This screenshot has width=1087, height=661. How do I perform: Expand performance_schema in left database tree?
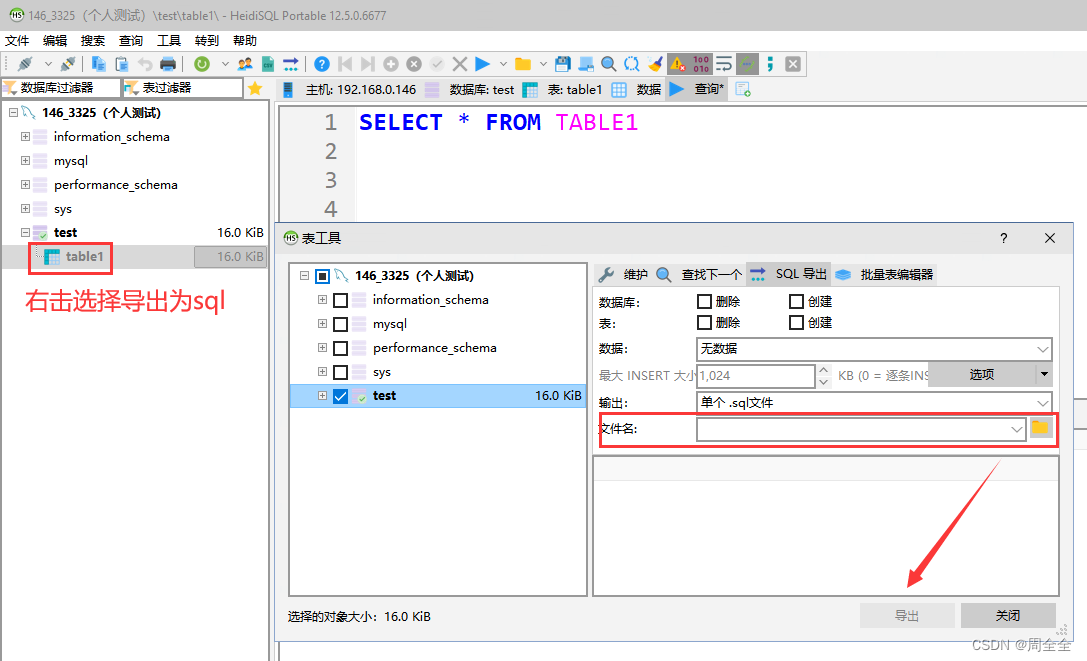(26, 184)
